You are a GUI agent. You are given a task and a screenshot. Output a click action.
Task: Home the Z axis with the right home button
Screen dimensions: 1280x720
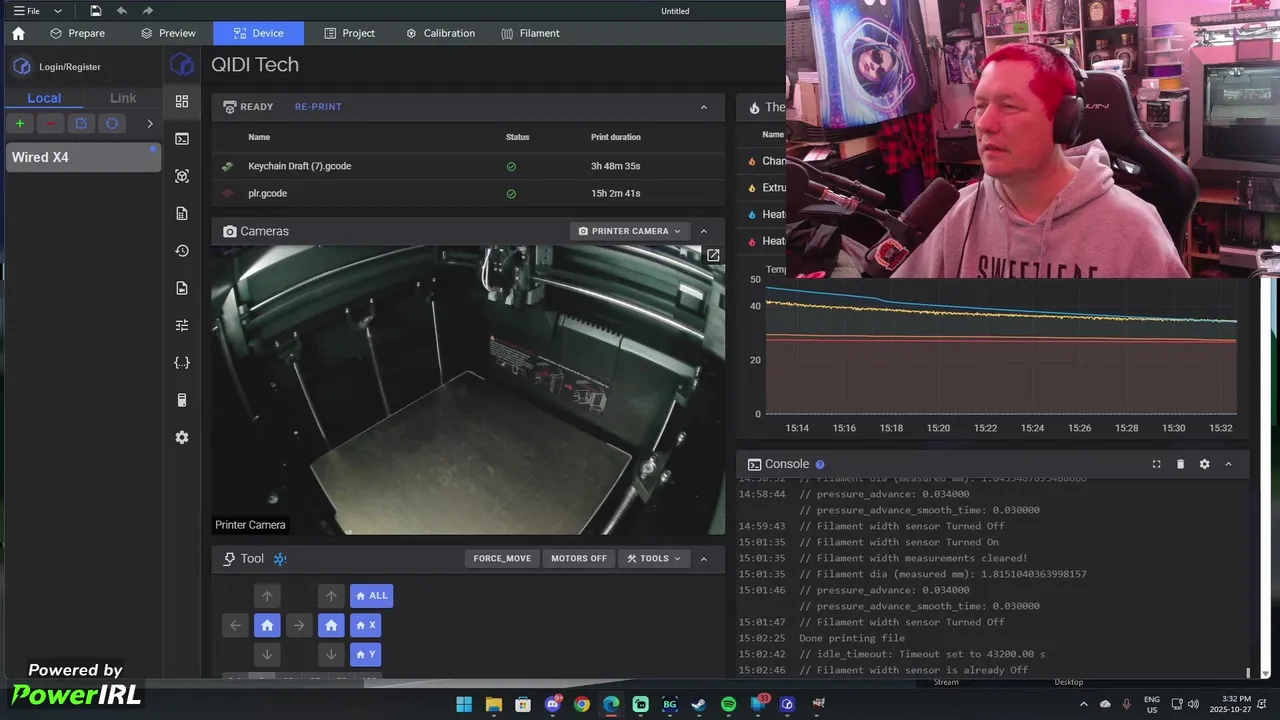coord(331,625)
